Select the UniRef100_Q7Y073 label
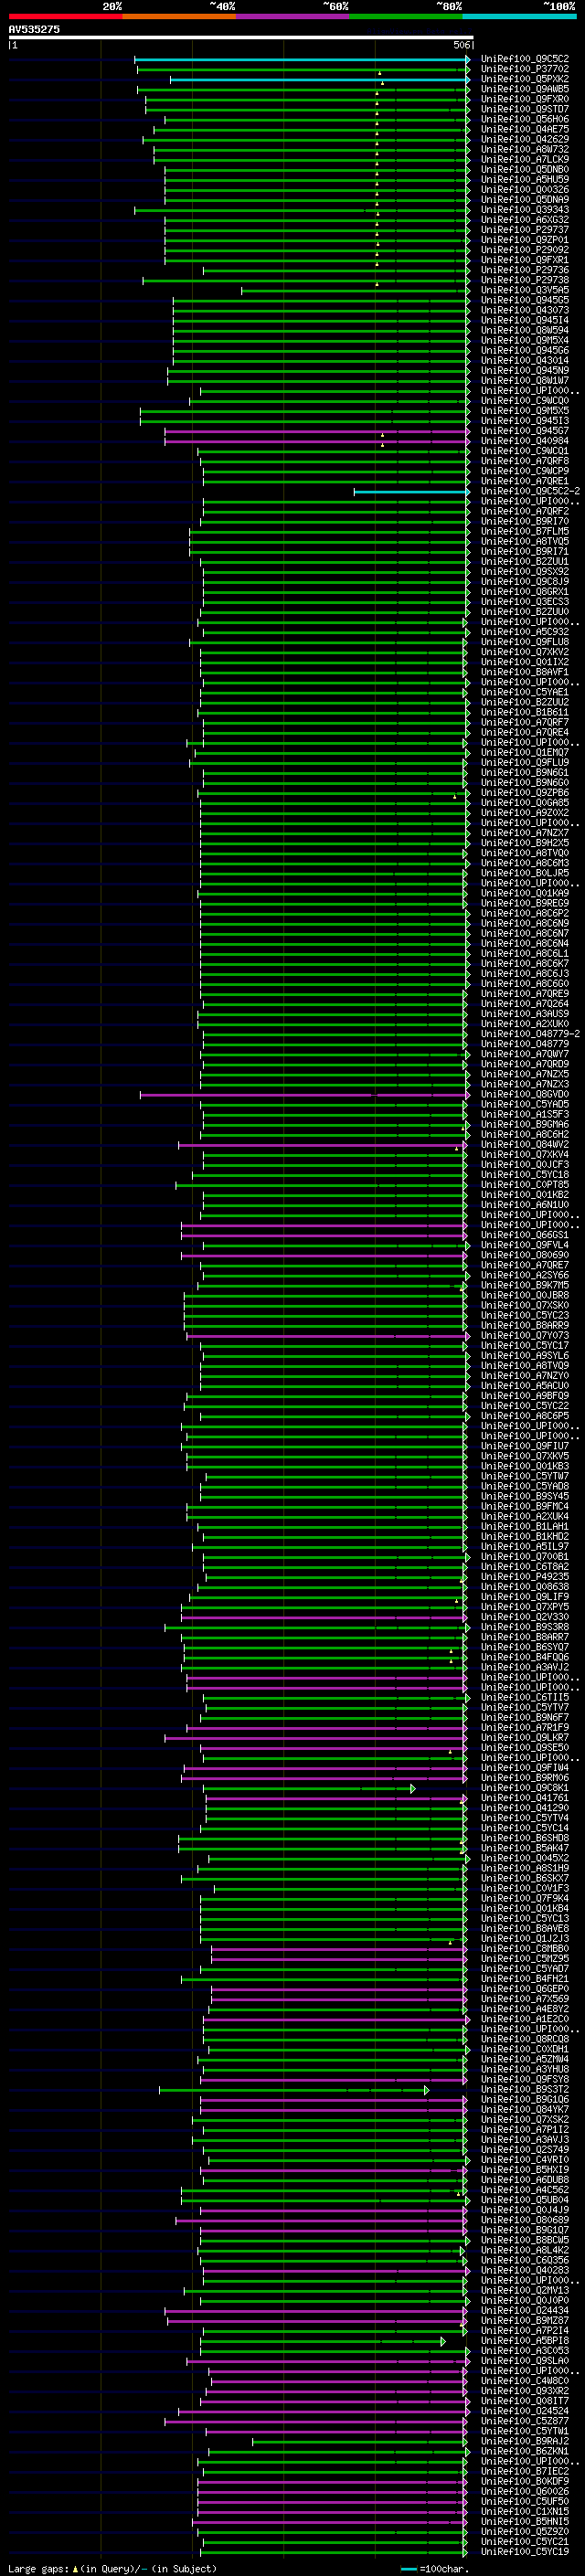This screenshot has height=2576, width=585. 525,1336
